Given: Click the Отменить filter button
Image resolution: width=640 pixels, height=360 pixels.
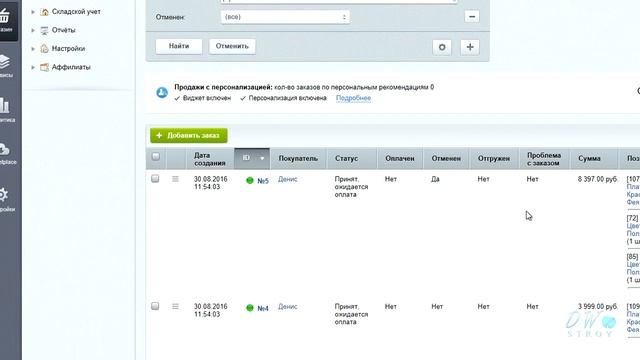Looking at the screenshot, I should 232,46.
